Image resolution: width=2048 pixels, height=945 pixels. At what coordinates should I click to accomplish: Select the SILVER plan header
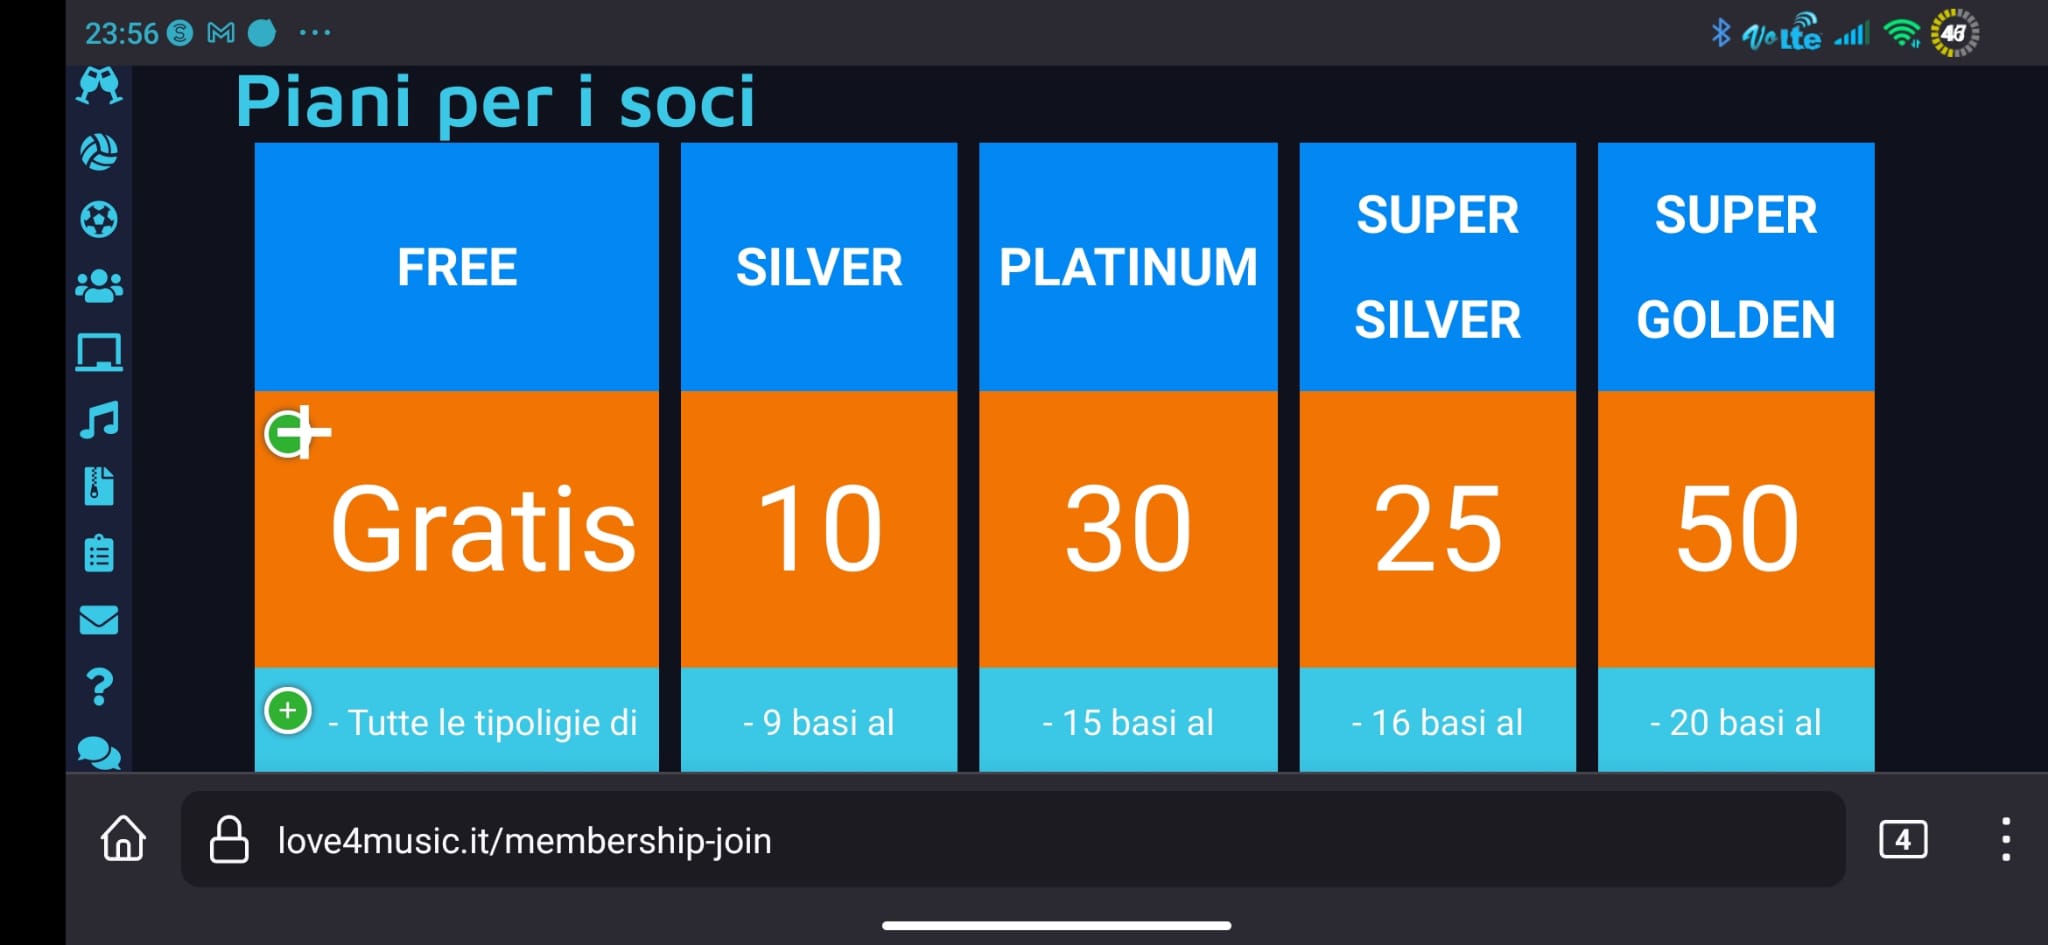(819, 267)
